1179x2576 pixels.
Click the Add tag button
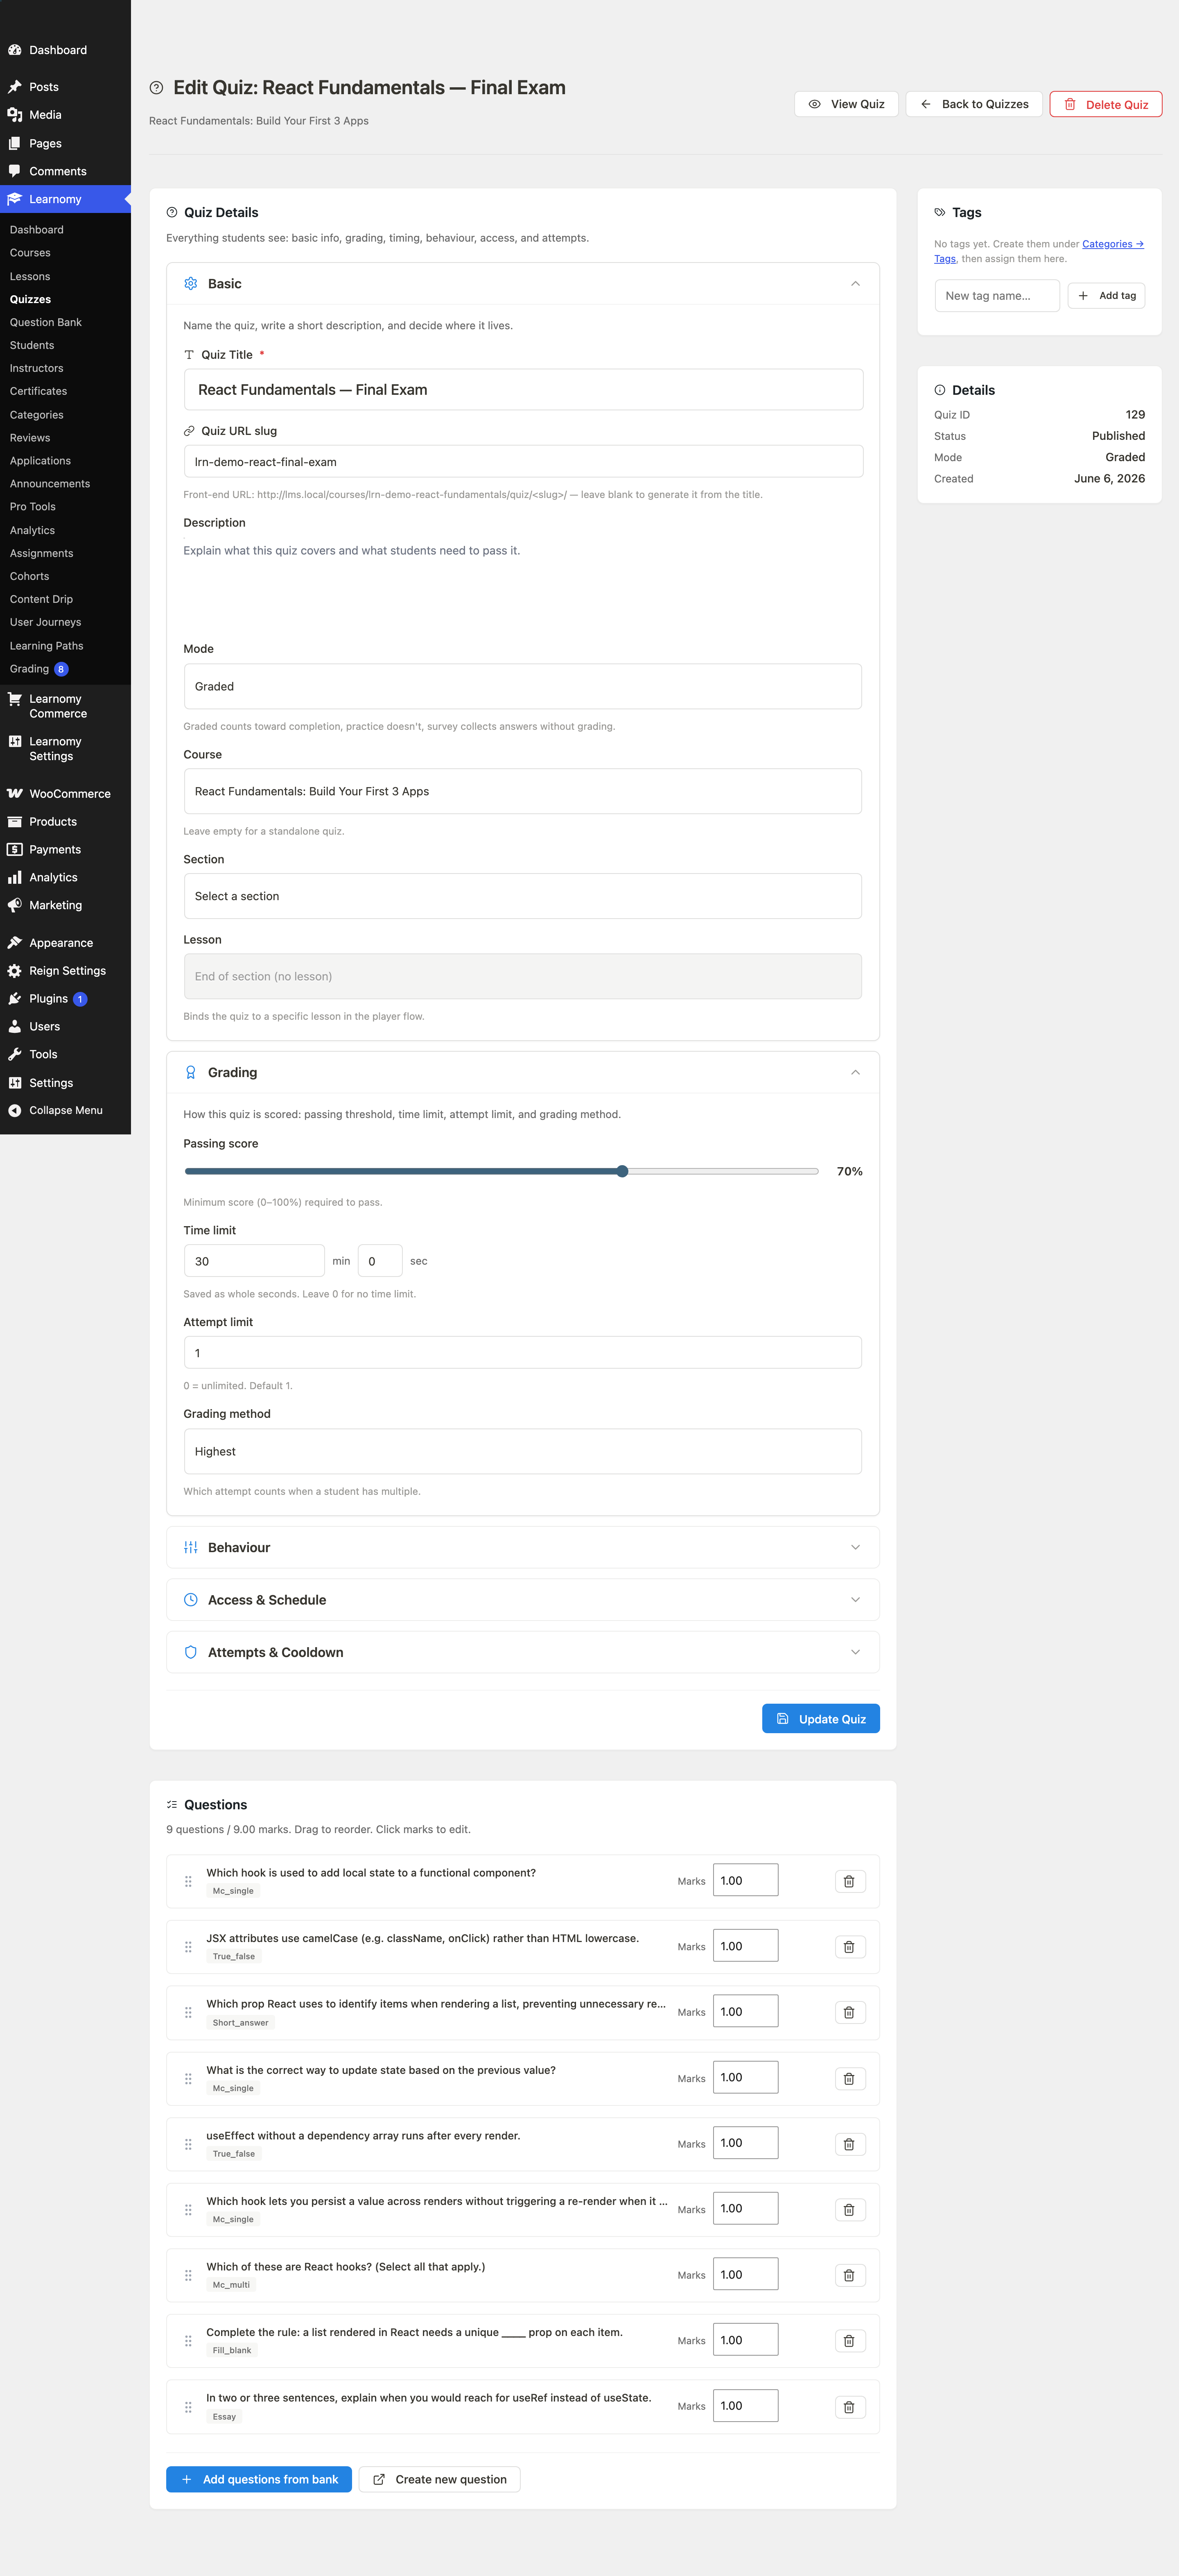click(1107, 296)
